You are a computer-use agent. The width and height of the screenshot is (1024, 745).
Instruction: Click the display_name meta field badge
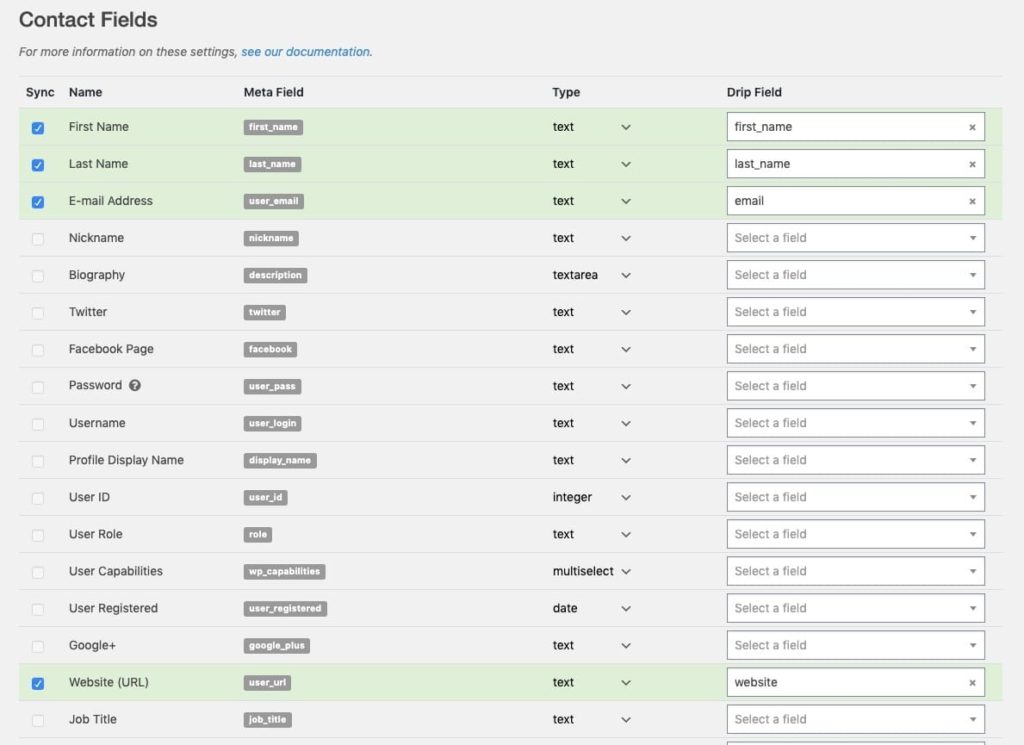(280, 460)
